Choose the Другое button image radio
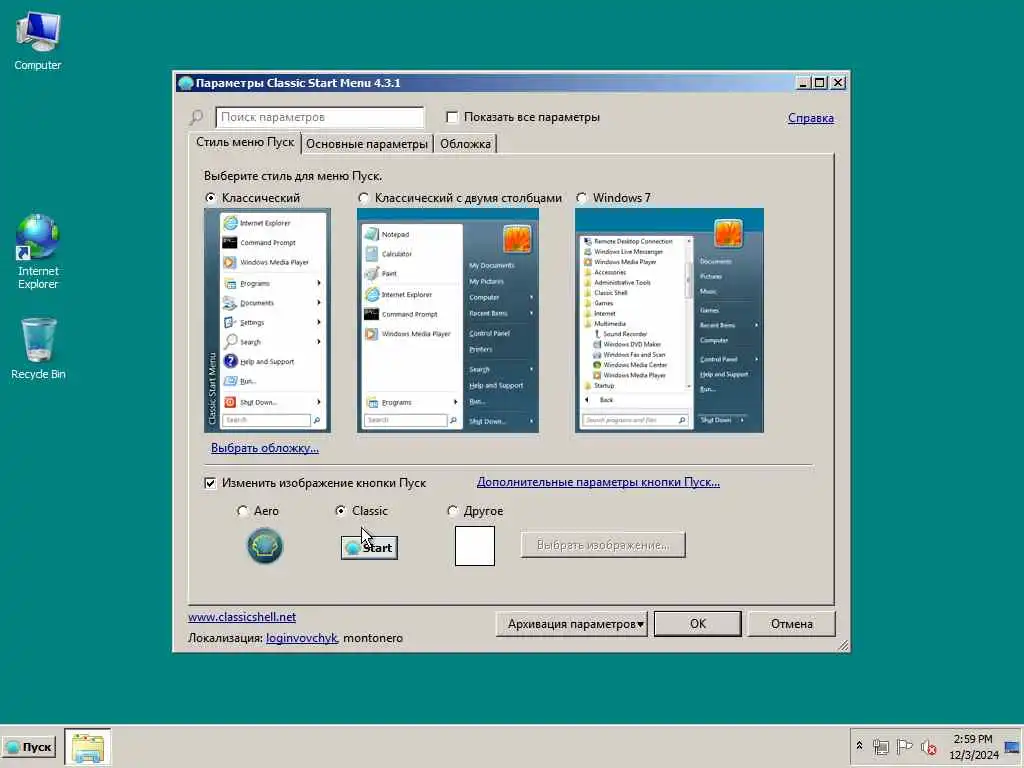The height and width of the screenshot is (768, 1024). coord(452,511)
